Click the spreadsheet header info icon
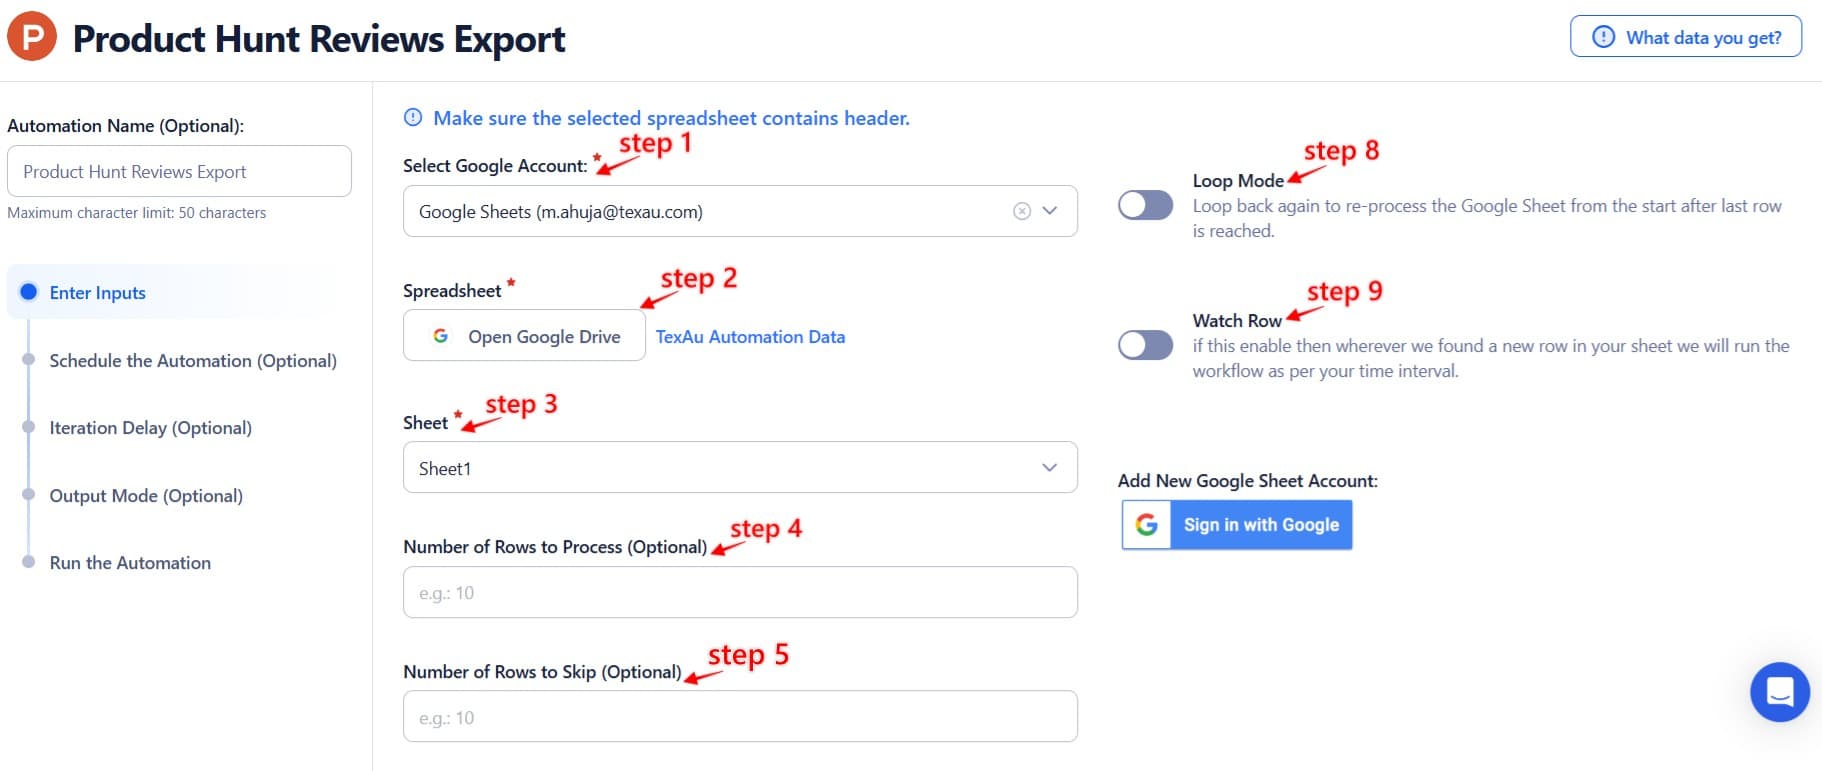1822x771 pixels. click(413, 117)
